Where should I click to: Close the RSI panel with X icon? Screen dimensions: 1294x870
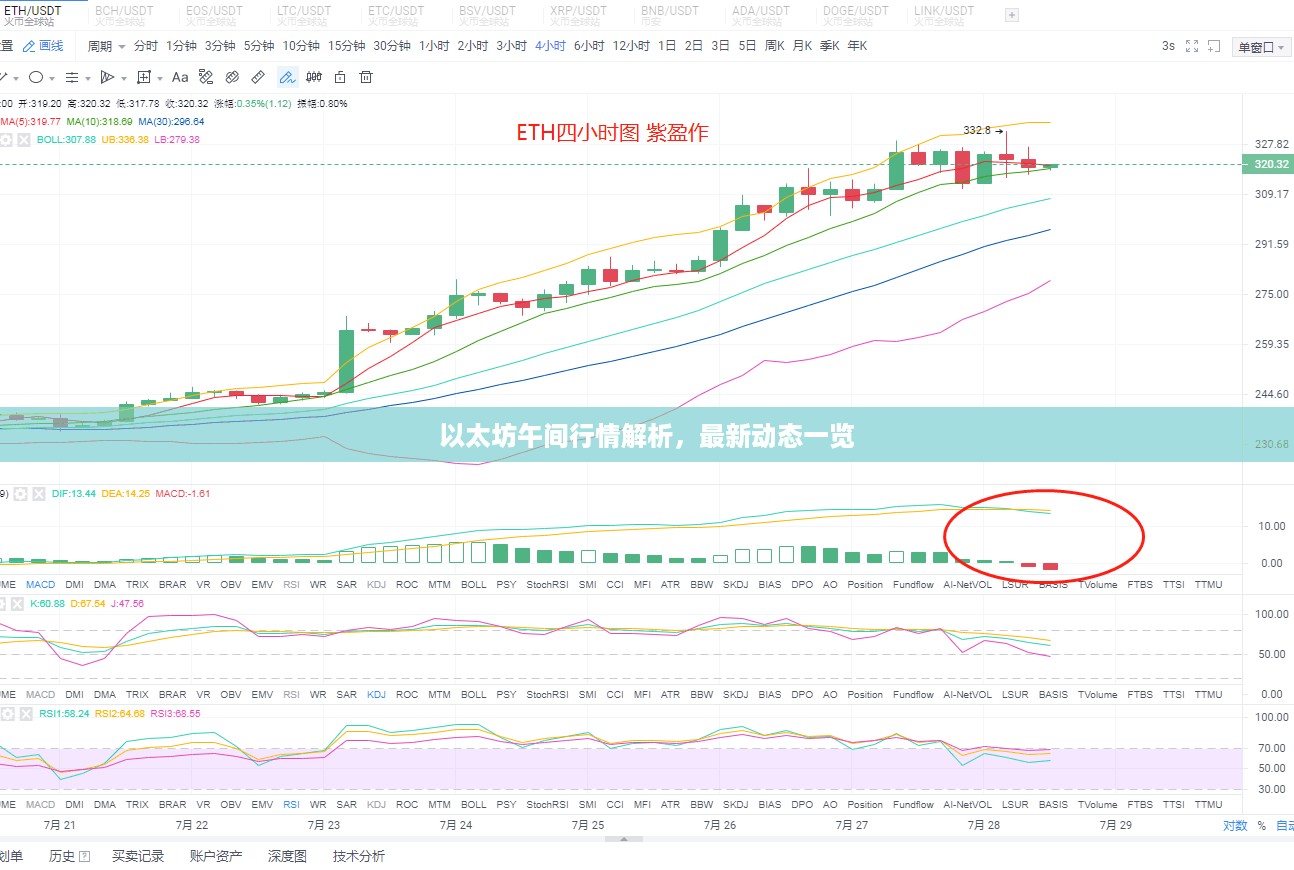pos(24,714)
